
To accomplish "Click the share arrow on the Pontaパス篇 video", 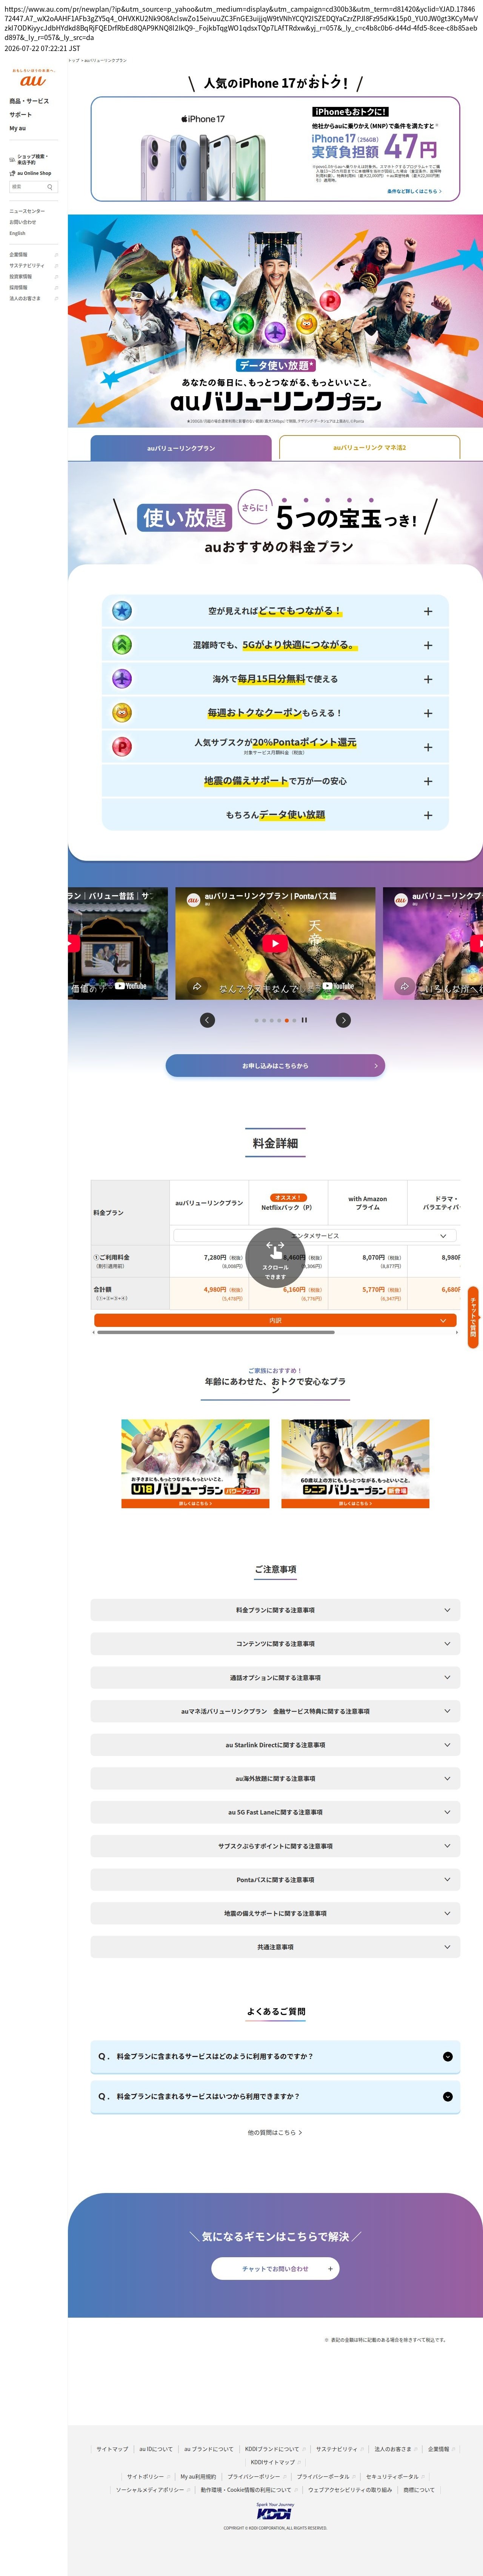I will pos(197,986).
